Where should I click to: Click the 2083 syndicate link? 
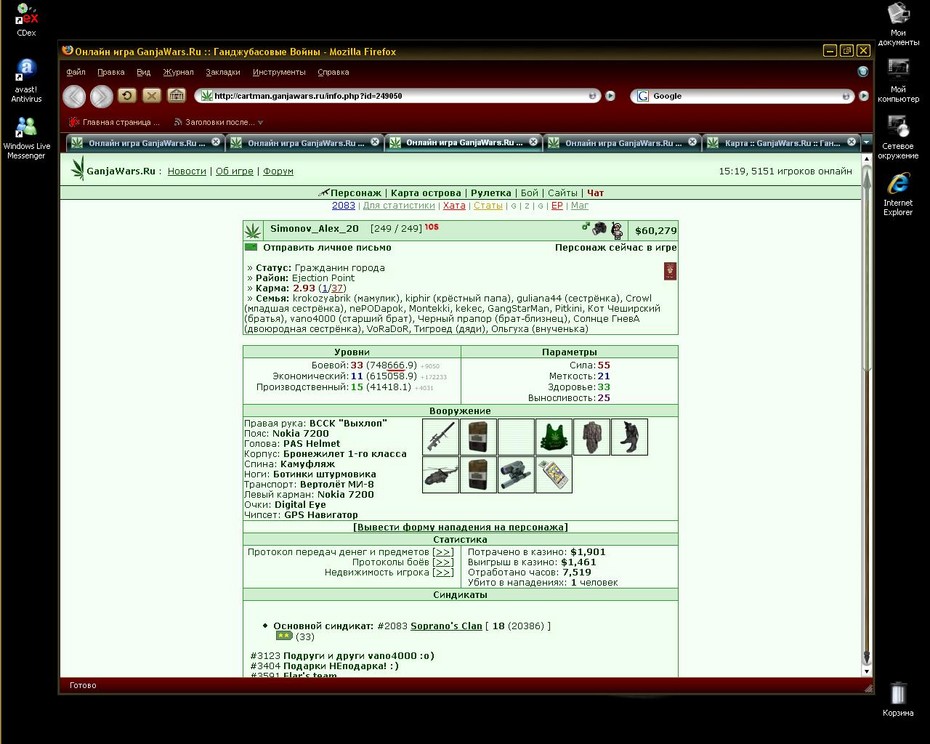[x=343, y=205]
